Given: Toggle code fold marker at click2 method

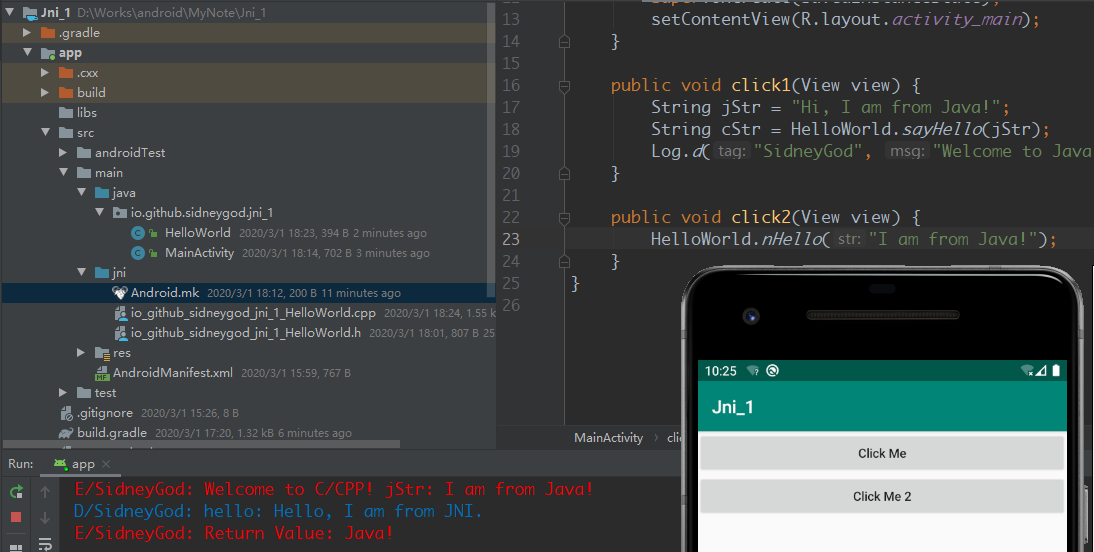Looking at the screenshot, I should 564,218.
